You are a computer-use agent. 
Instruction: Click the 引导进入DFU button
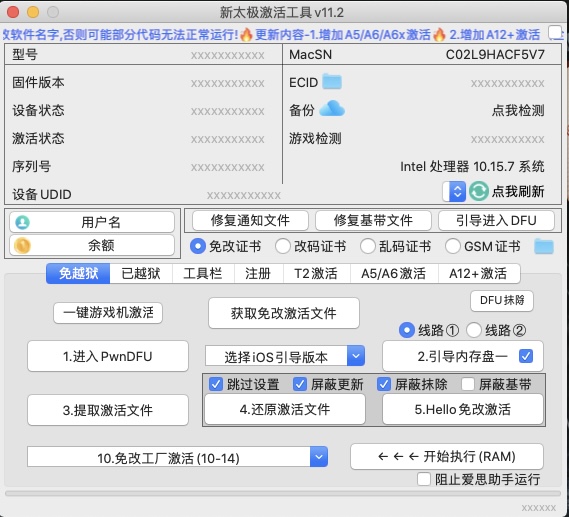click(x=496, y=220)
